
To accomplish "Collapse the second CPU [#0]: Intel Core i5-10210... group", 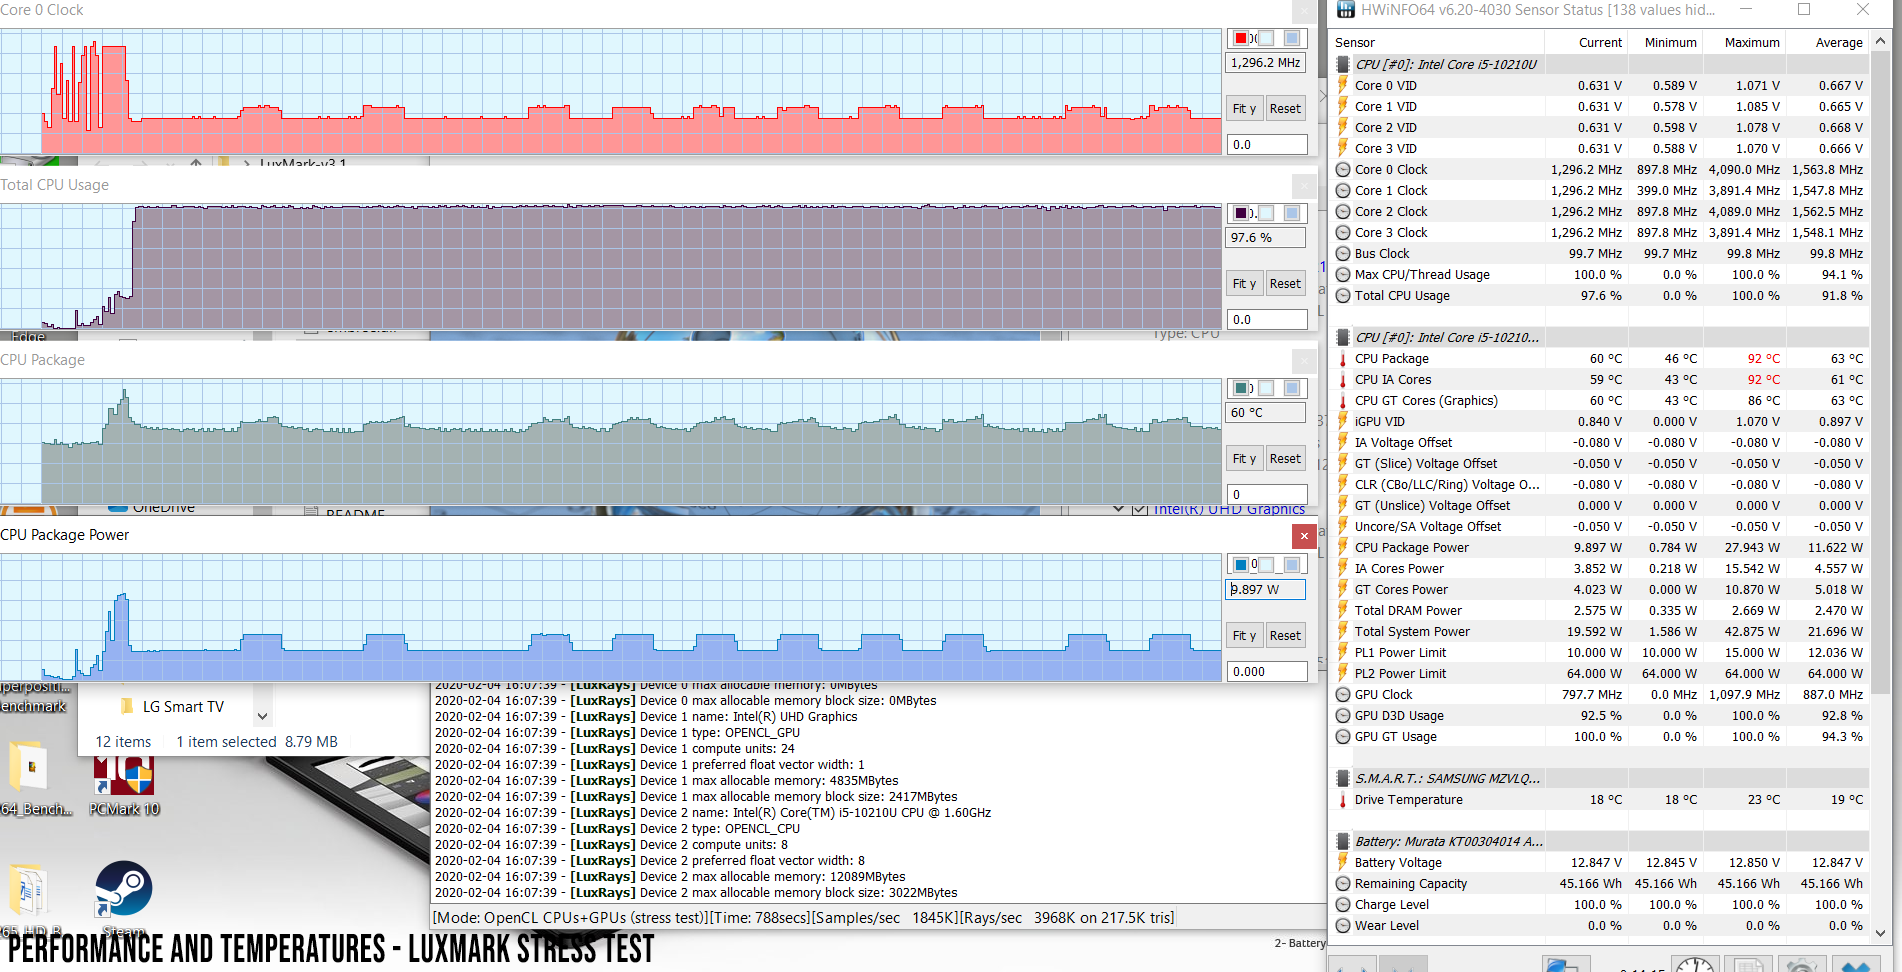I will click(1343, 337).
